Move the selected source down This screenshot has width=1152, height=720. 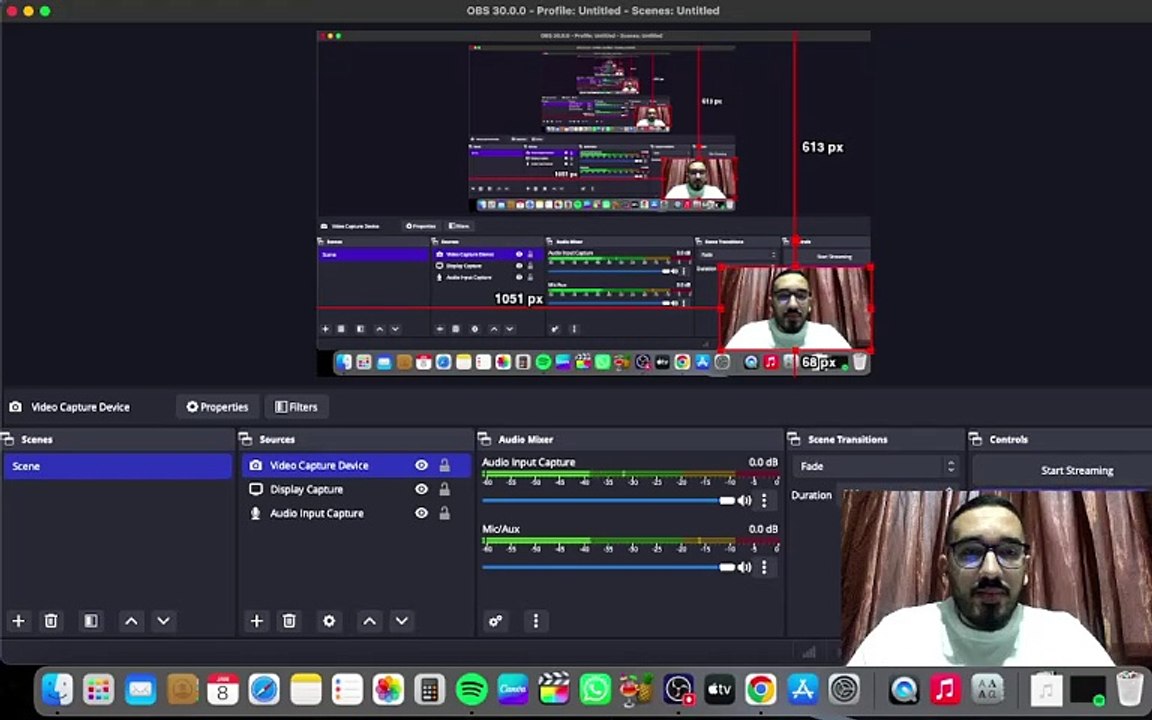pyautogui.click(x=402, y=621)
